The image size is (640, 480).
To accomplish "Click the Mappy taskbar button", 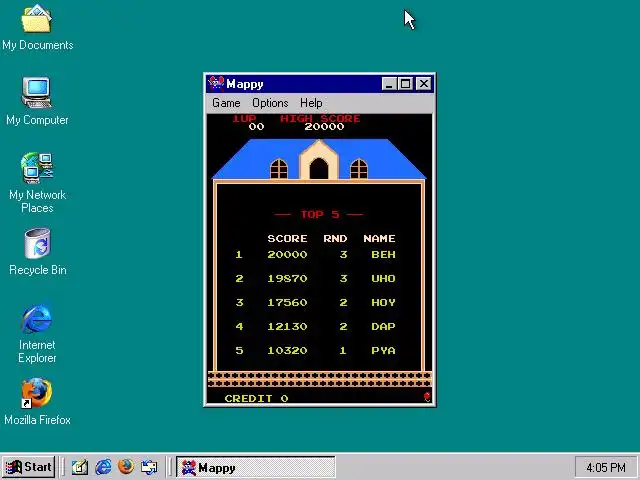I will (256, 467).
